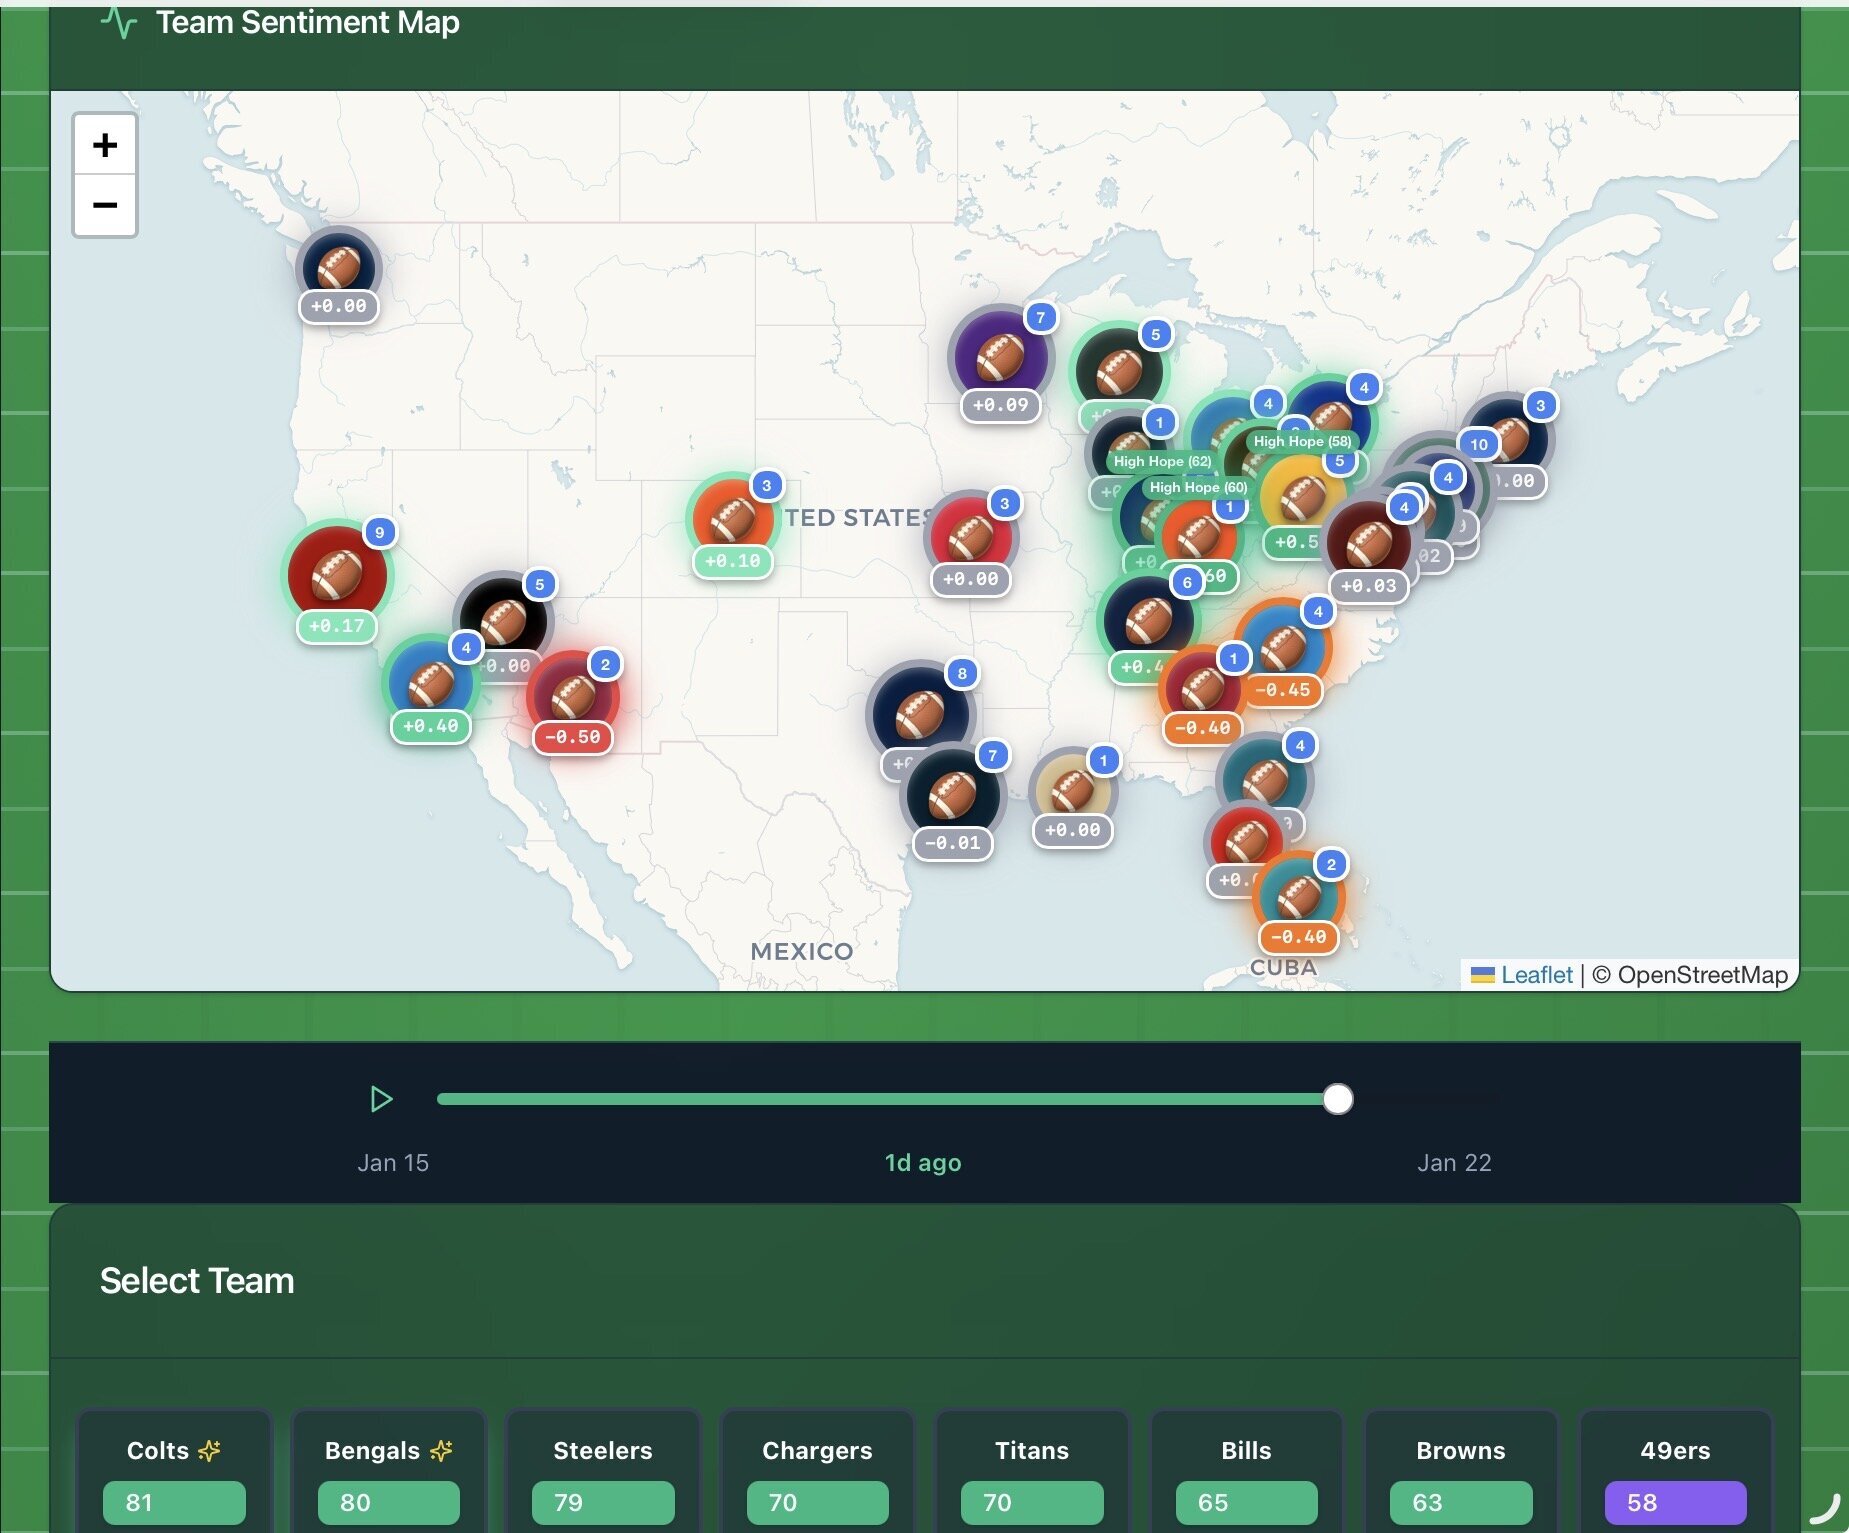
Task: Select the blue football marker labeled +0.40
Action: [430, 684]
